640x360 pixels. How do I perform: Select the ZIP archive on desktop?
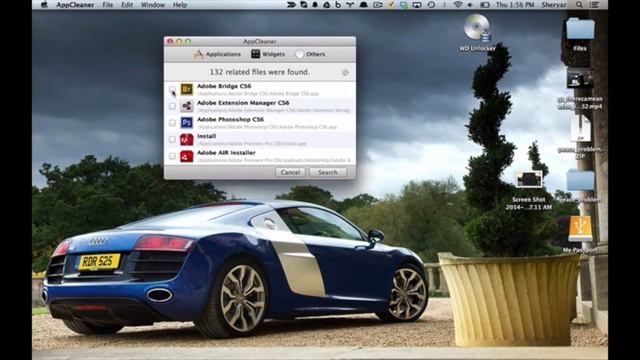point(580,128)
